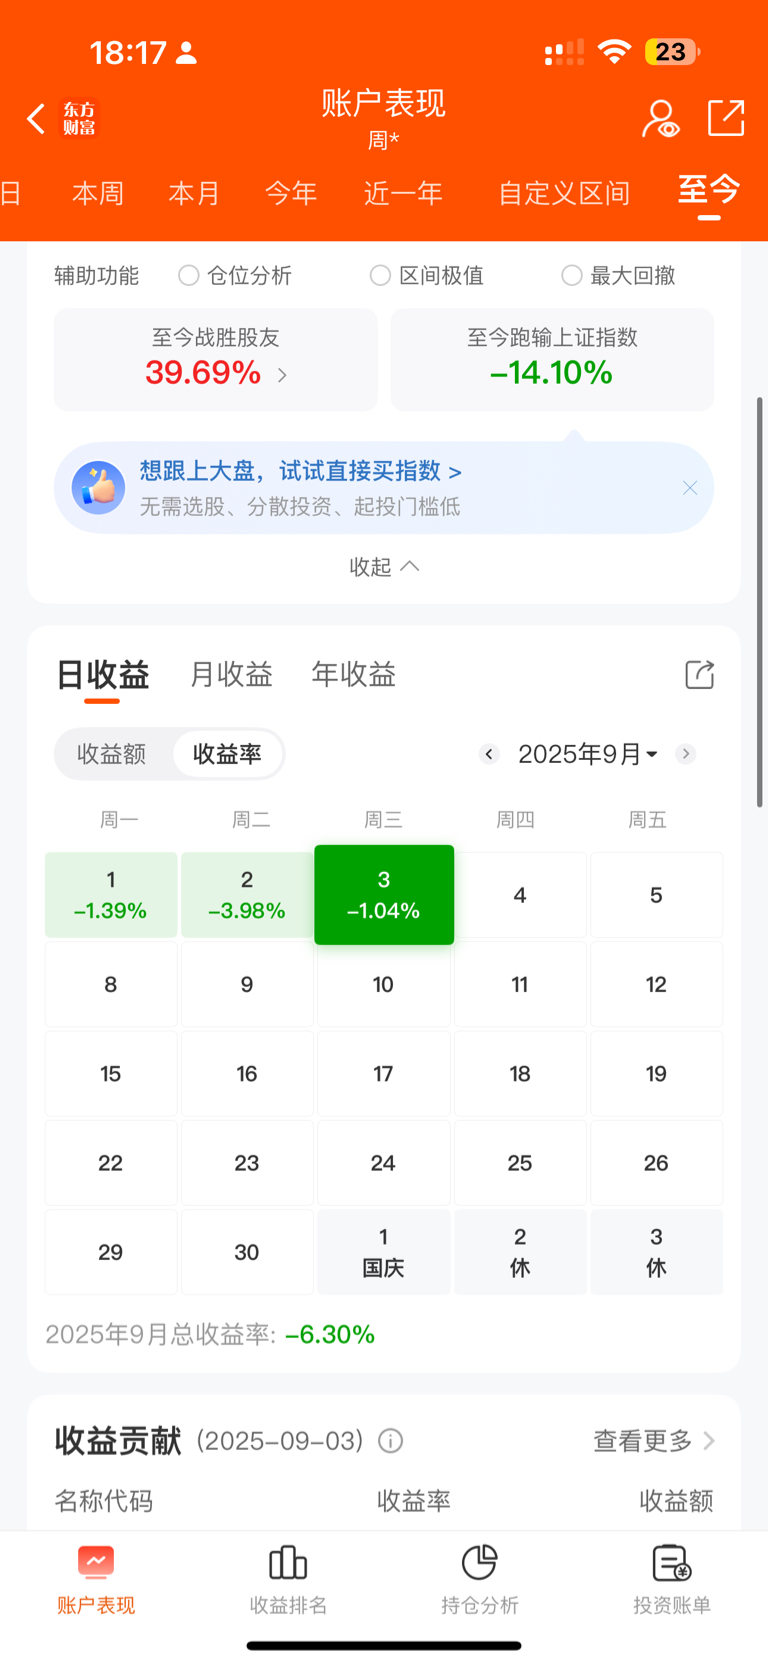Viewport: 768px width, 1665px height.
Task: Dismiss the index-buying promotion banner
Action: [690, 488]
